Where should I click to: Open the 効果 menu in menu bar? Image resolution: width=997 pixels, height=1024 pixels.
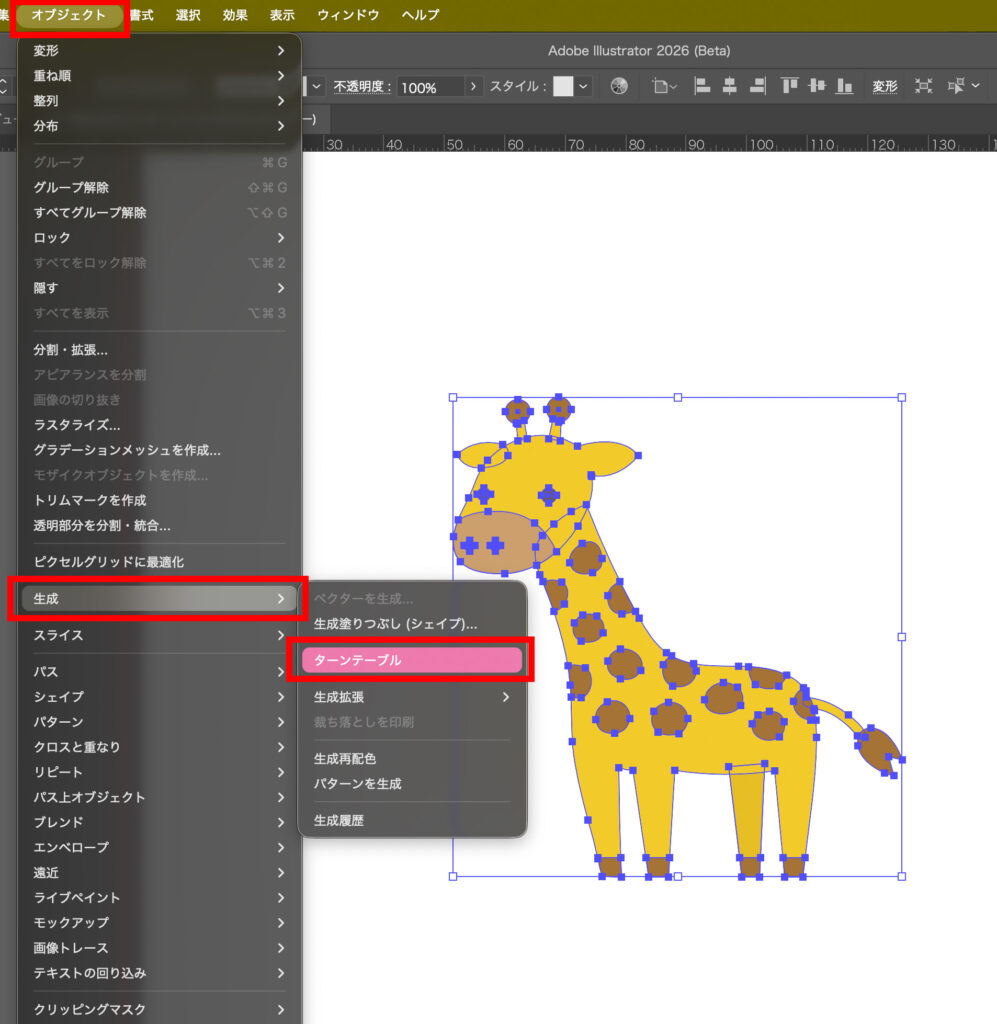tap(235, 15)
